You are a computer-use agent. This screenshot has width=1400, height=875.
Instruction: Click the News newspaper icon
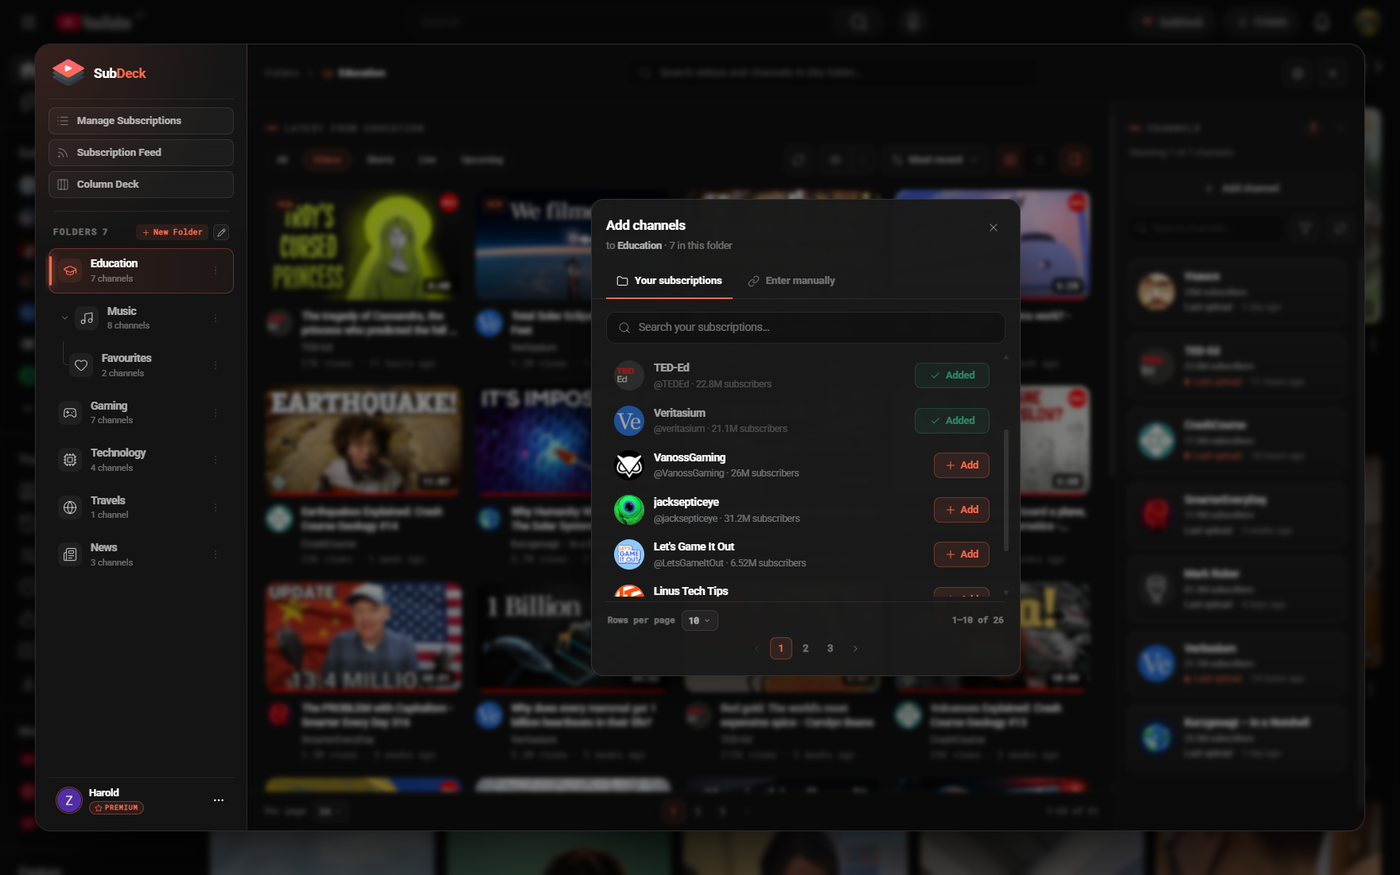point(70,554)
